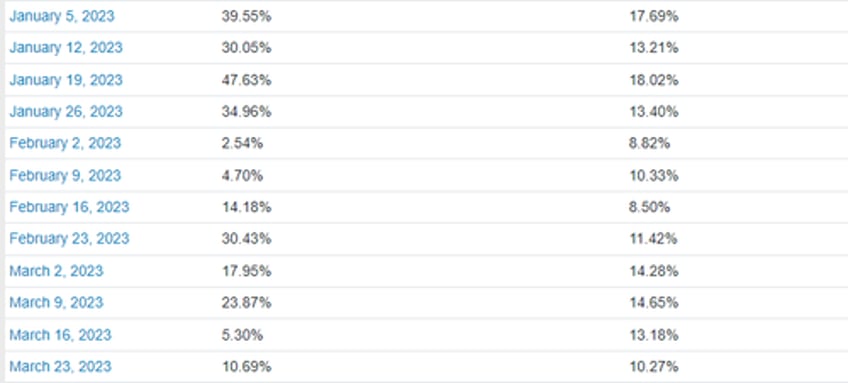
Task: Open the January 26, 2023 link
Action: (x=66, y=111)
